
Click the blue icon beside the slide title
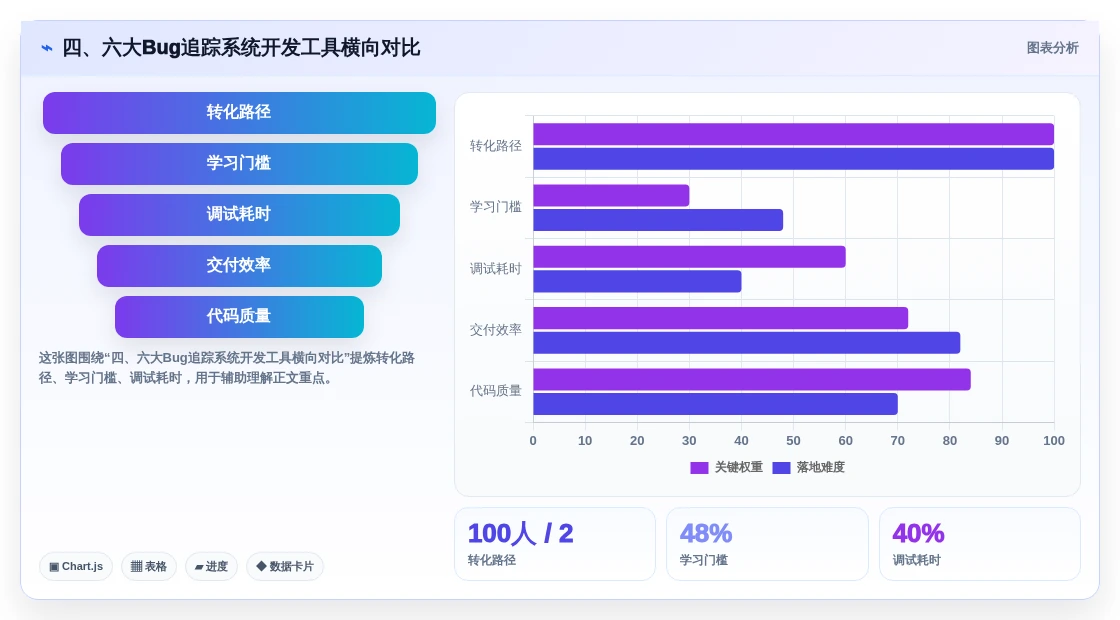coord(47,49)
